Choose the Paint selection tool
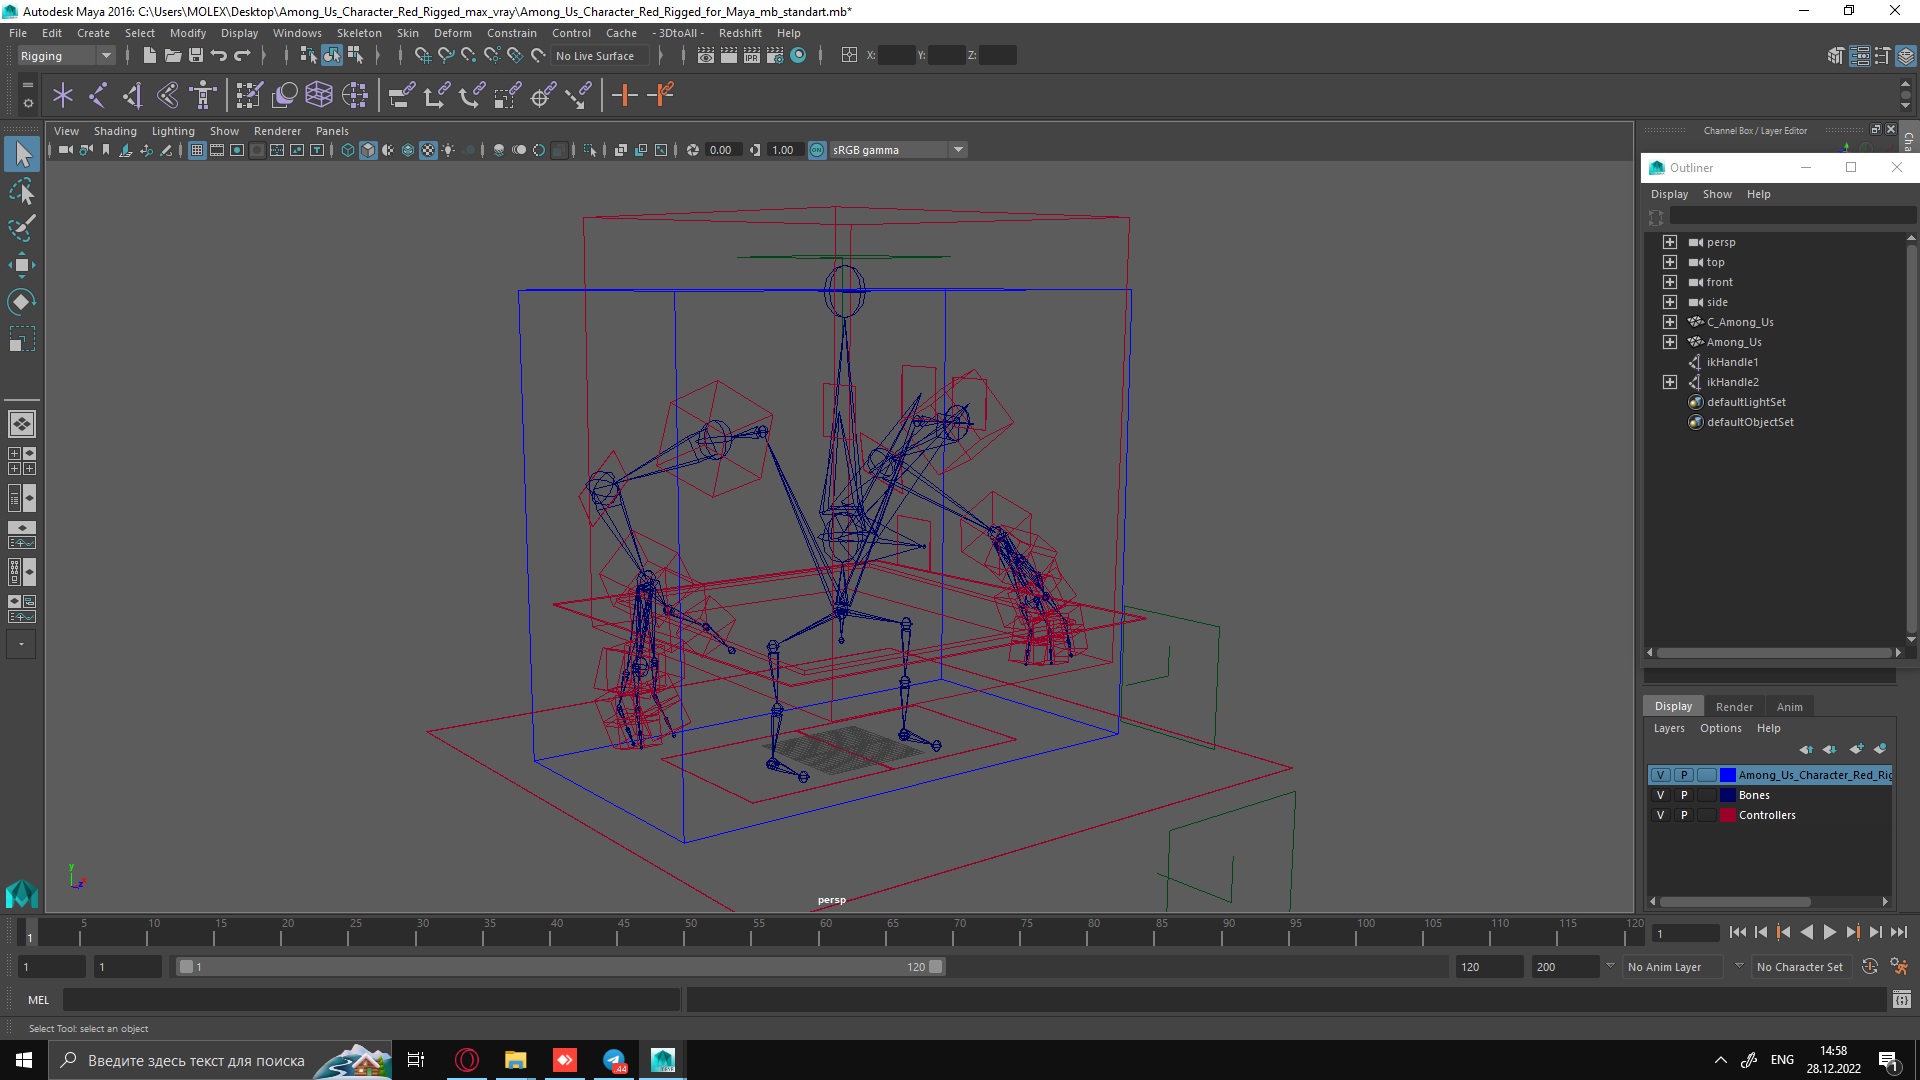This screenshot has height=1080, width=1920. [22, 228]
